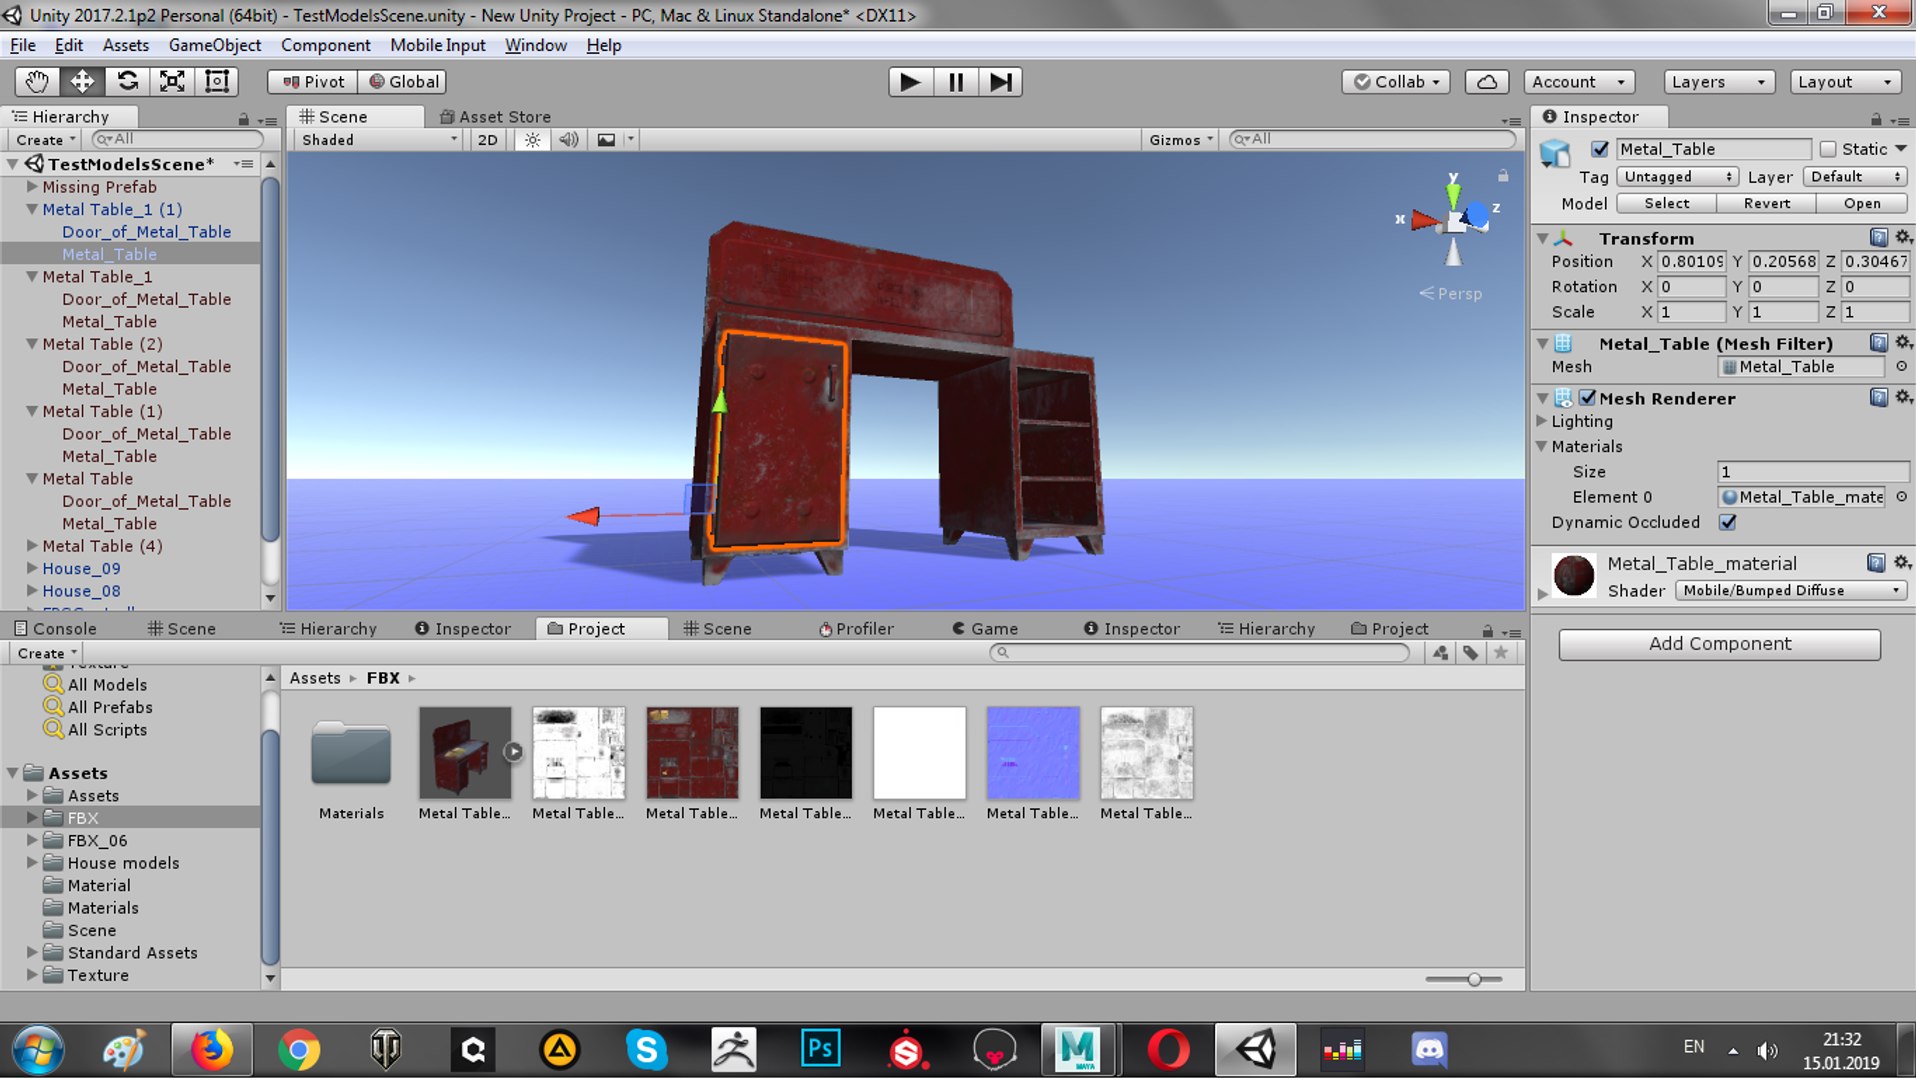
Task: Switch to the Asset Store tab
Action: coord(495,117)
